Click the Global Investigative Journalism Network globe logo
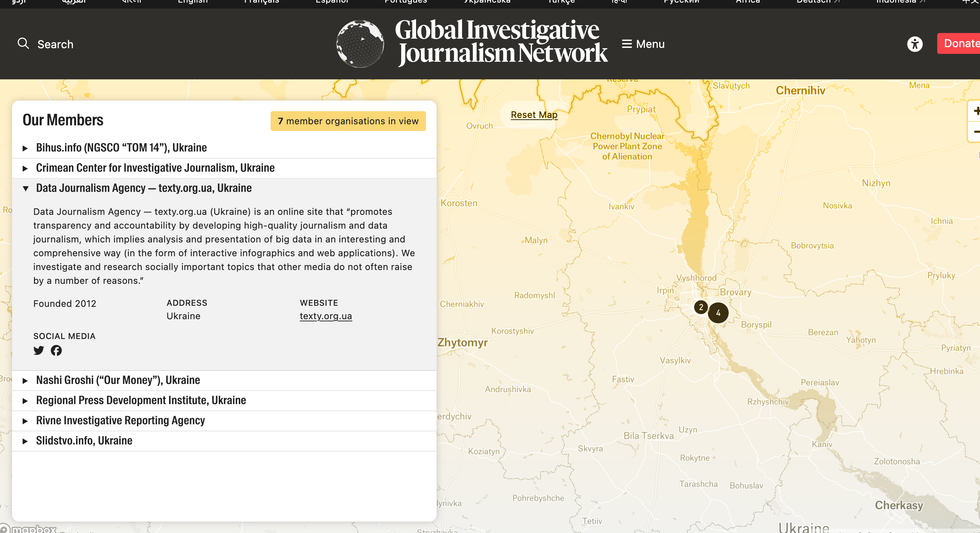The height and width of the screenshot is (533, 980). coord(360,43)
